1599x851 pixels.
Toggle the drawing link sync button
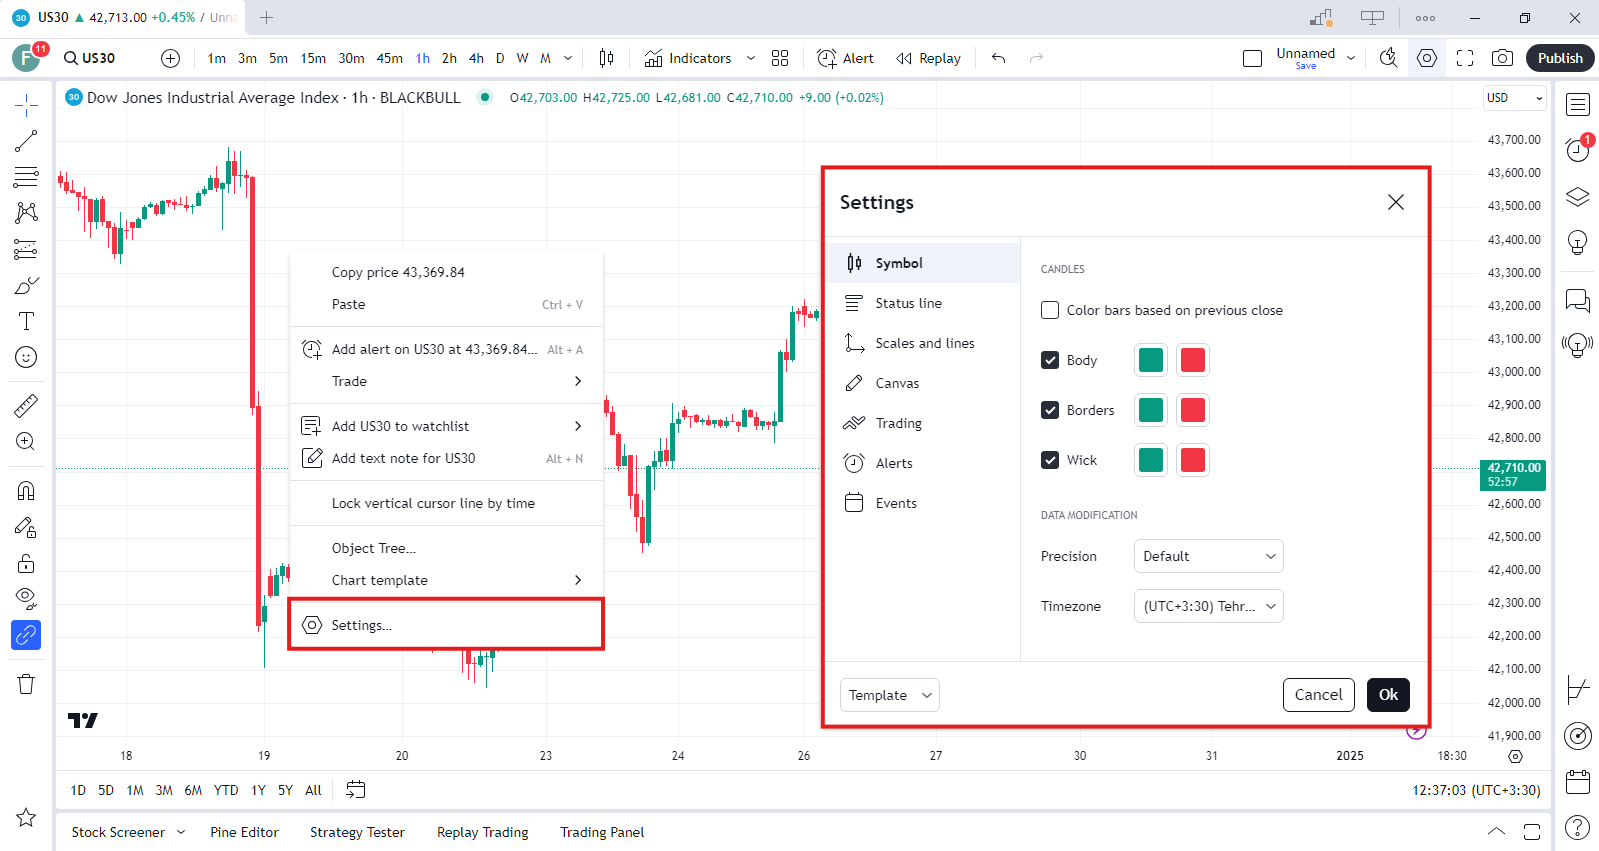(x=26, y=635)
